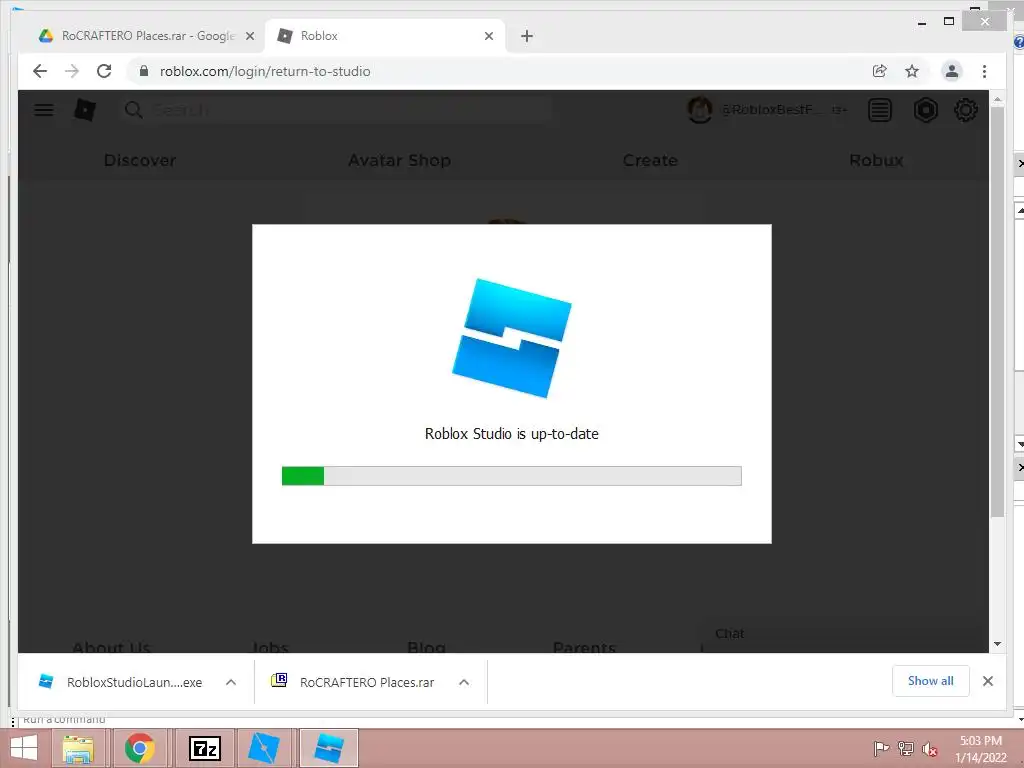Open the Chat panel

click(729, 633)
